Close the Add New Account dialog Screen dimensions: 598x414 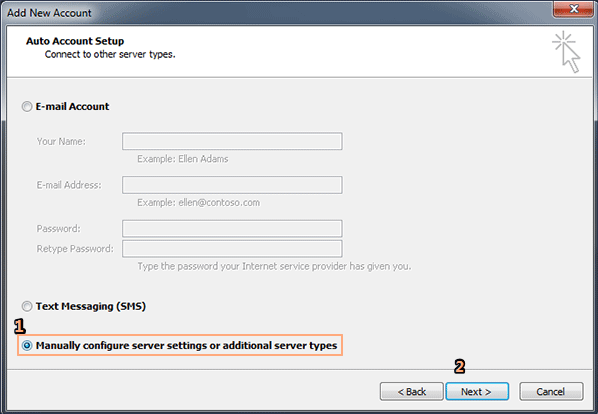[573, 9]
